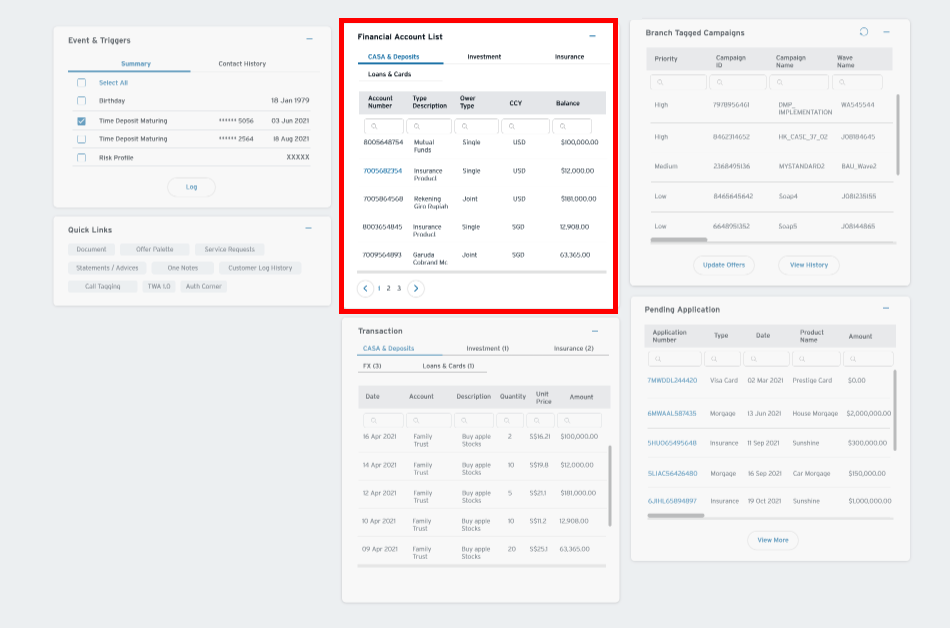Click search icon under Account Number column

pos(373,127)
